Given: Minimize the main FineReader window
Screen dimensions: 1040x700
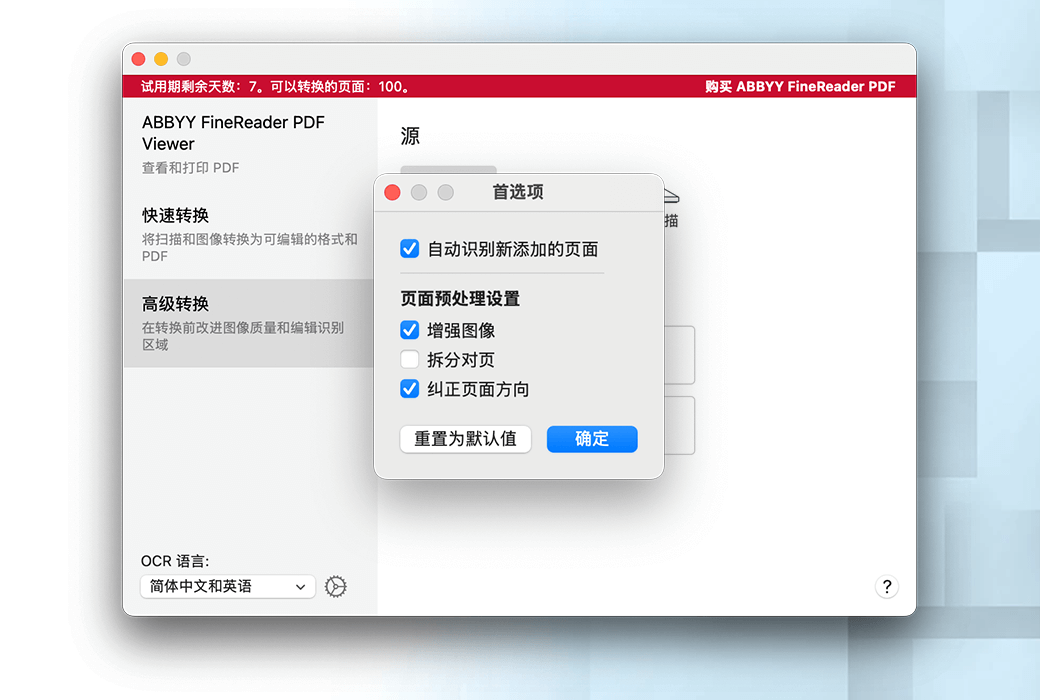Looking at the screenshot, I should [x=161, y=59].
